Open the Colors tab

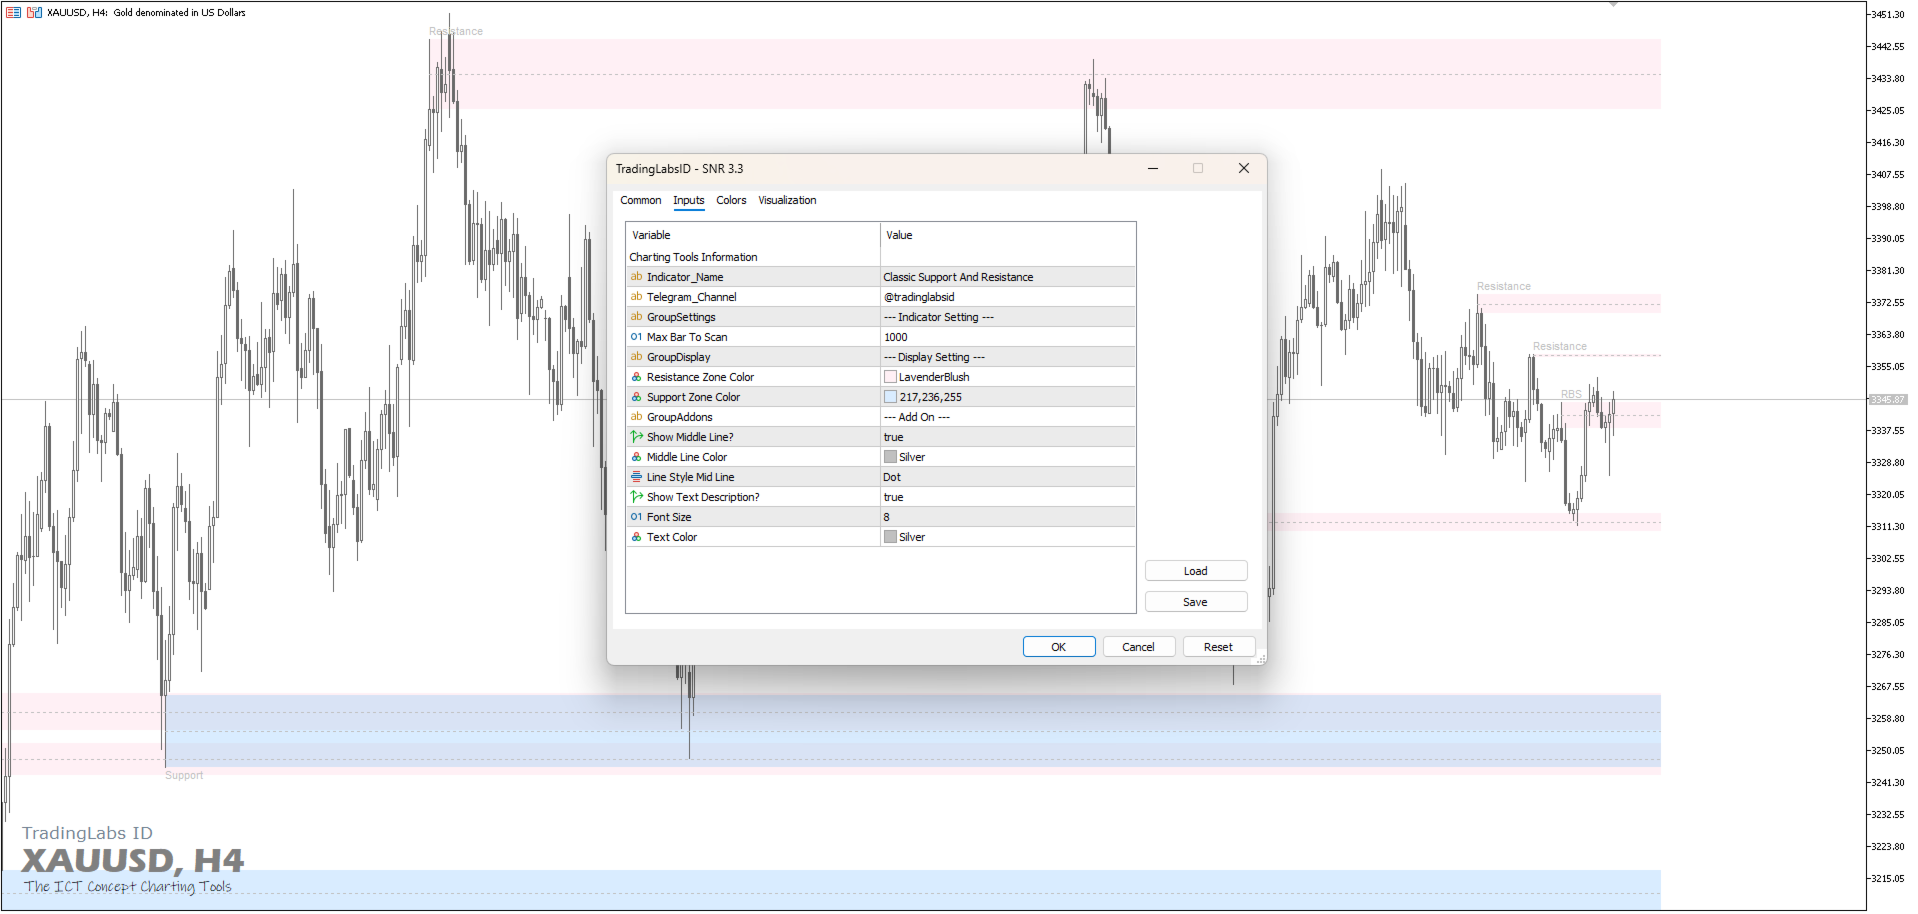click(731, 200)
